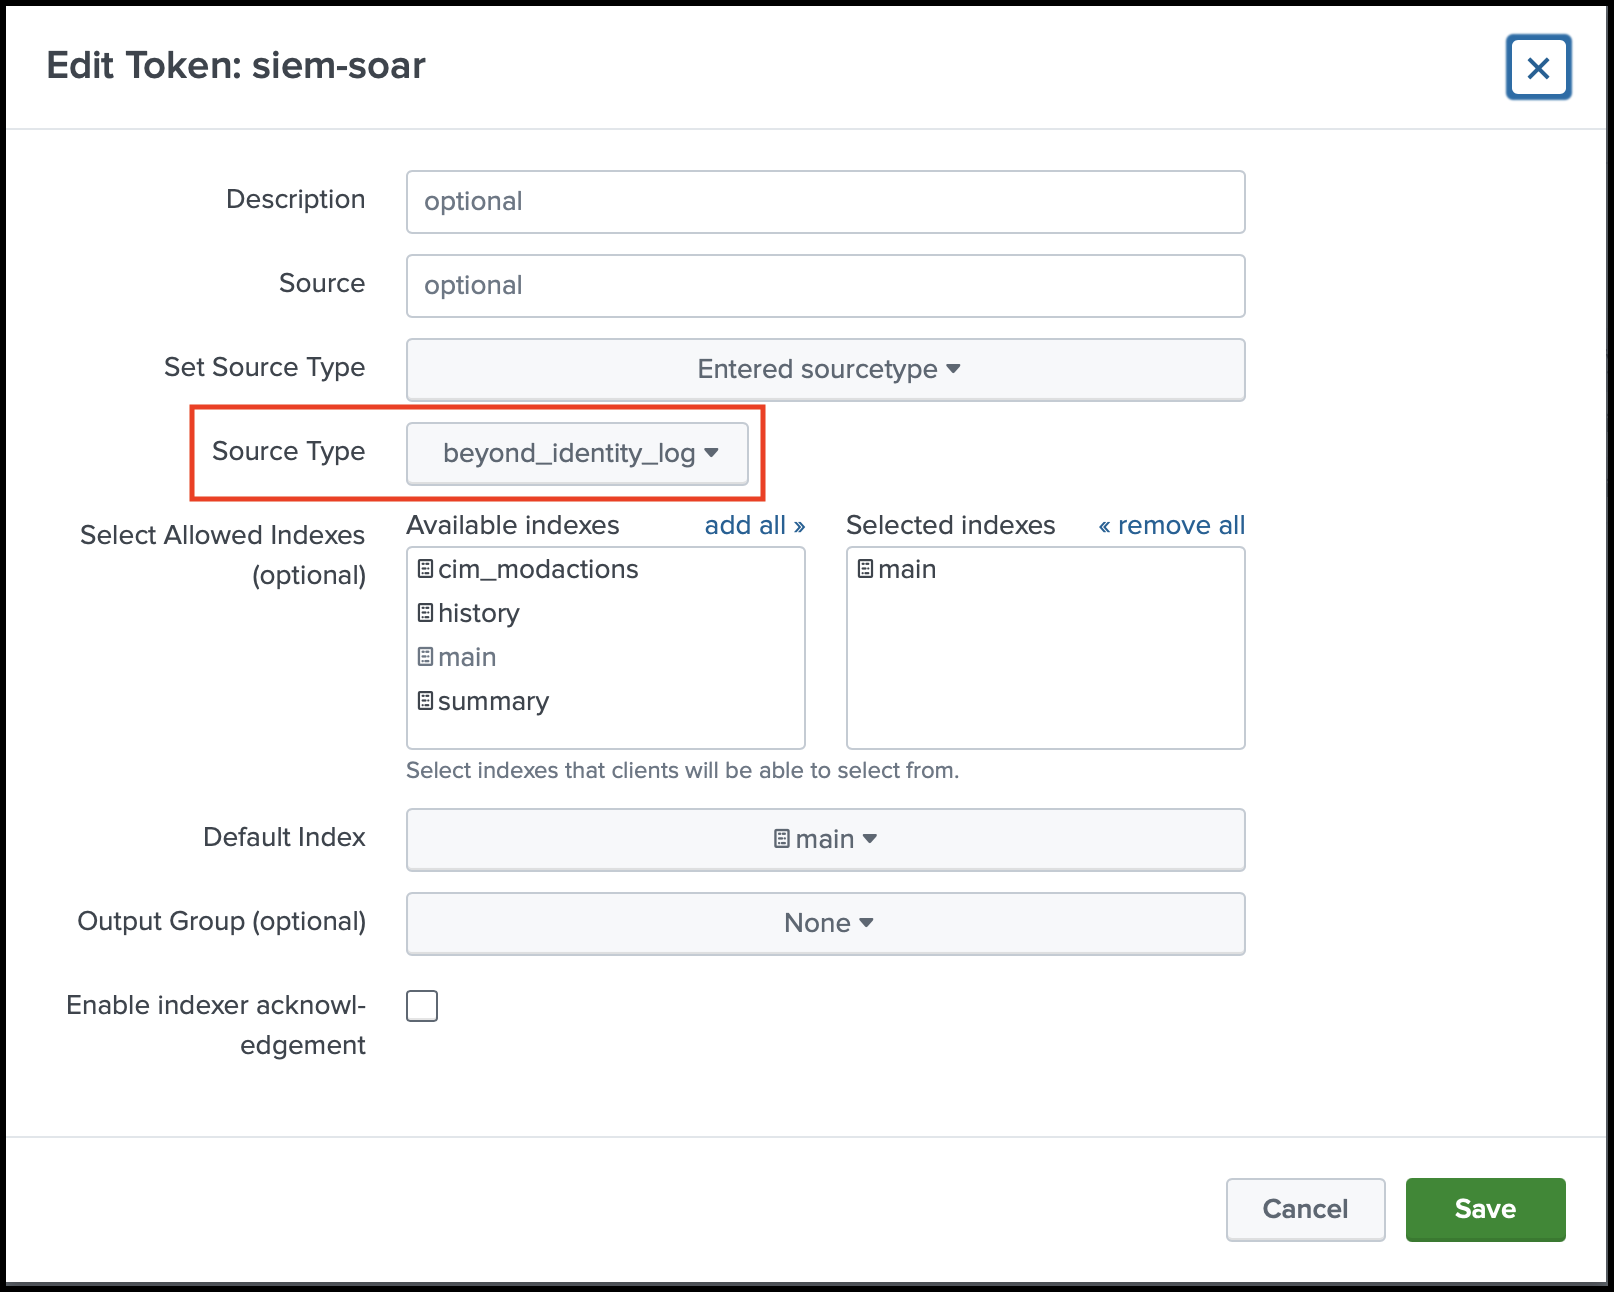
Task: Select summary from Available indexes
Action: tap(493, 700)
